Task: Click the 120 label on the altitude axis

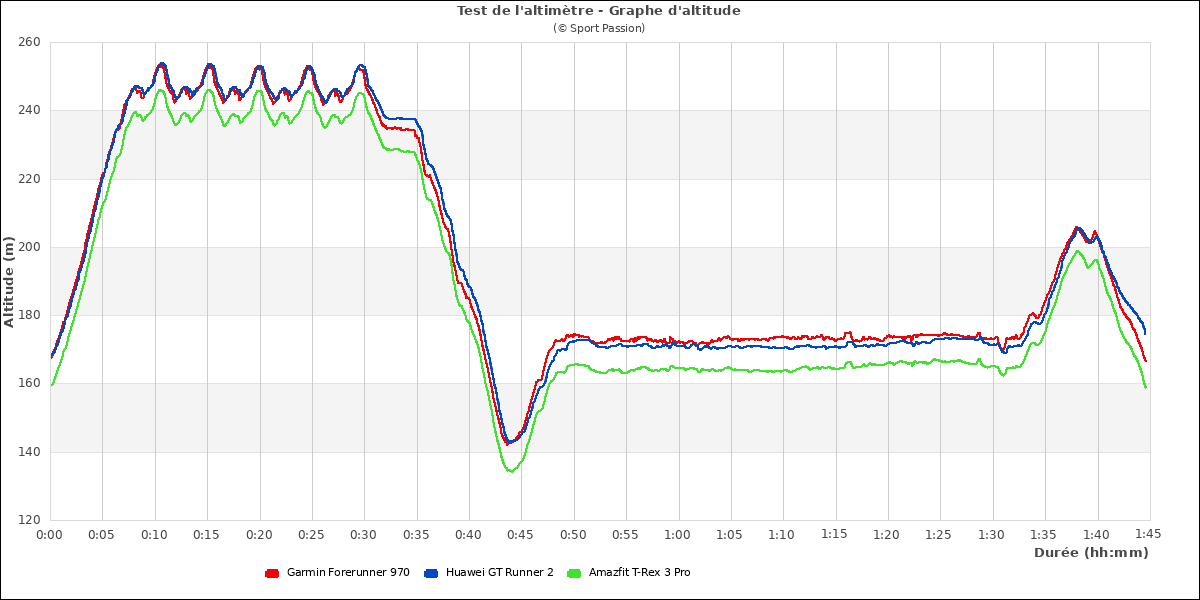Action: [28, 520]
